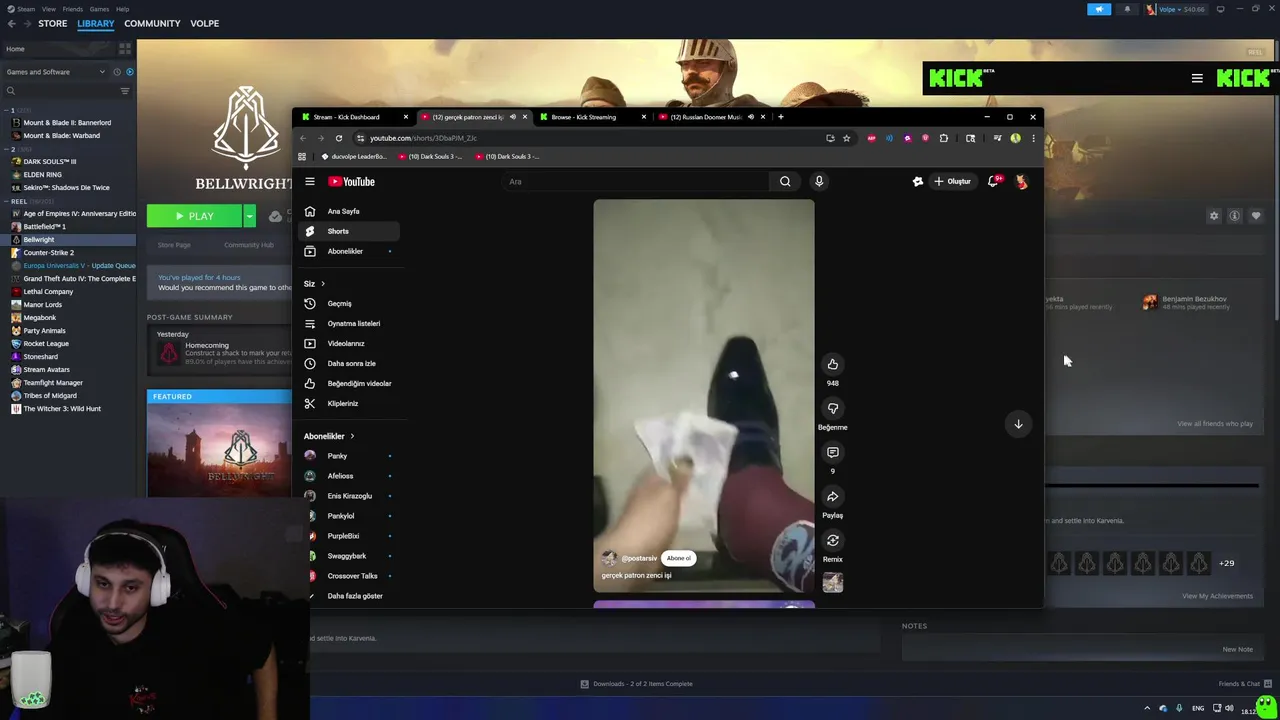
Task: Click the YouTube logo
Action: (351, 181)
